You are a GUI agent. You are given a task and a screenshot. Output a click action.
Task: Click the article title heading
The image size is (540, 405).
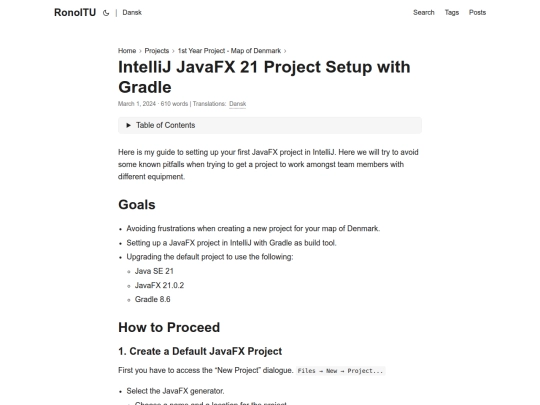click(x=264, y=77)
